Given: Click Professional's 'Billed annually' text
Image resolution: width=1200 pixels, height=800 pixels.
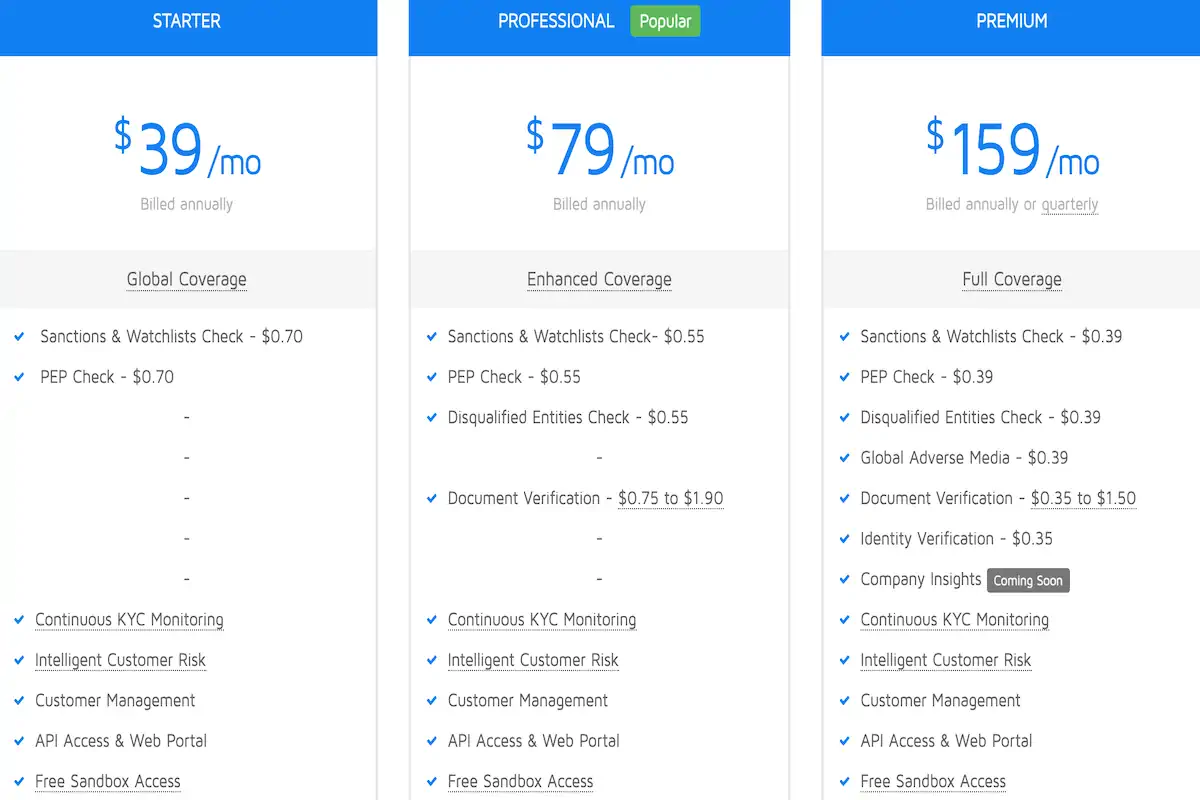Looking at the screenshot, I should (x=600, y=204).
